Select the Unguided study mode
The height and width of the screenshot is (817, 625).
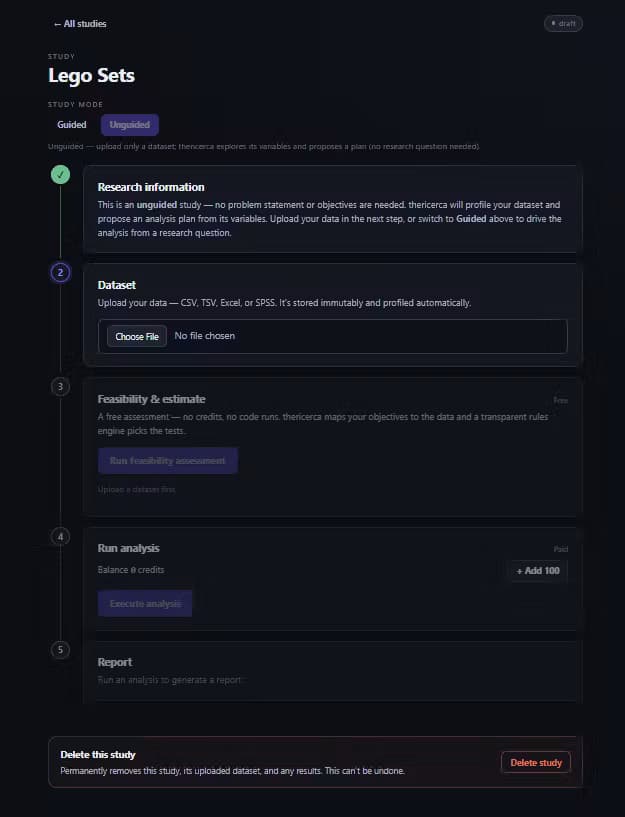130,125
